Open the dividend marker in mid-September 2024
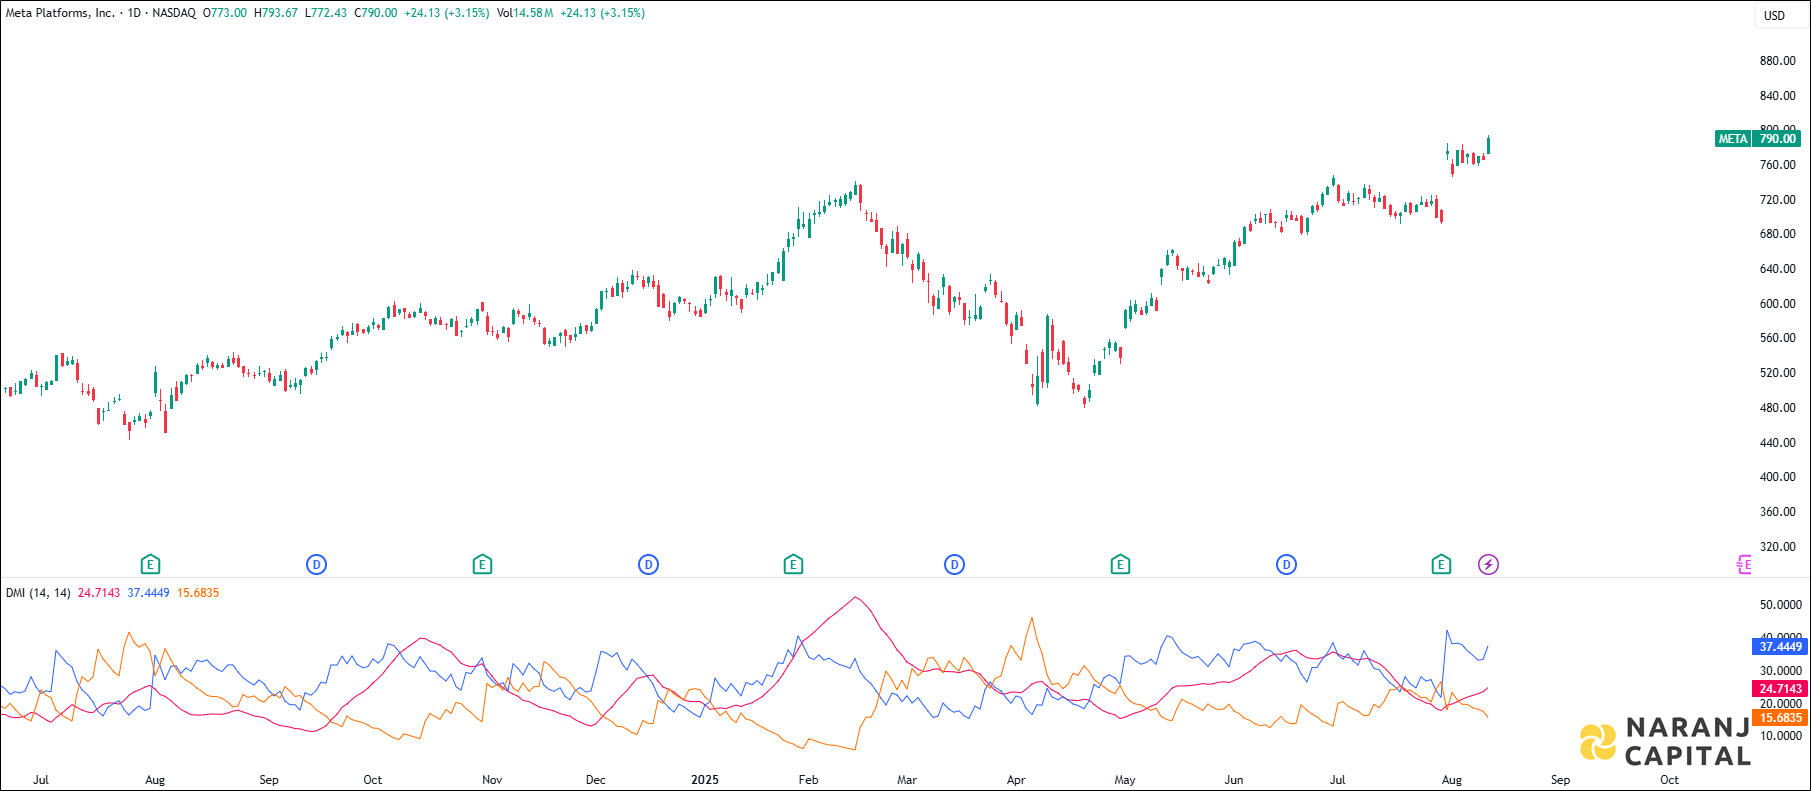The height and width of the screenshot is (791, 1811). pos(316,565)
